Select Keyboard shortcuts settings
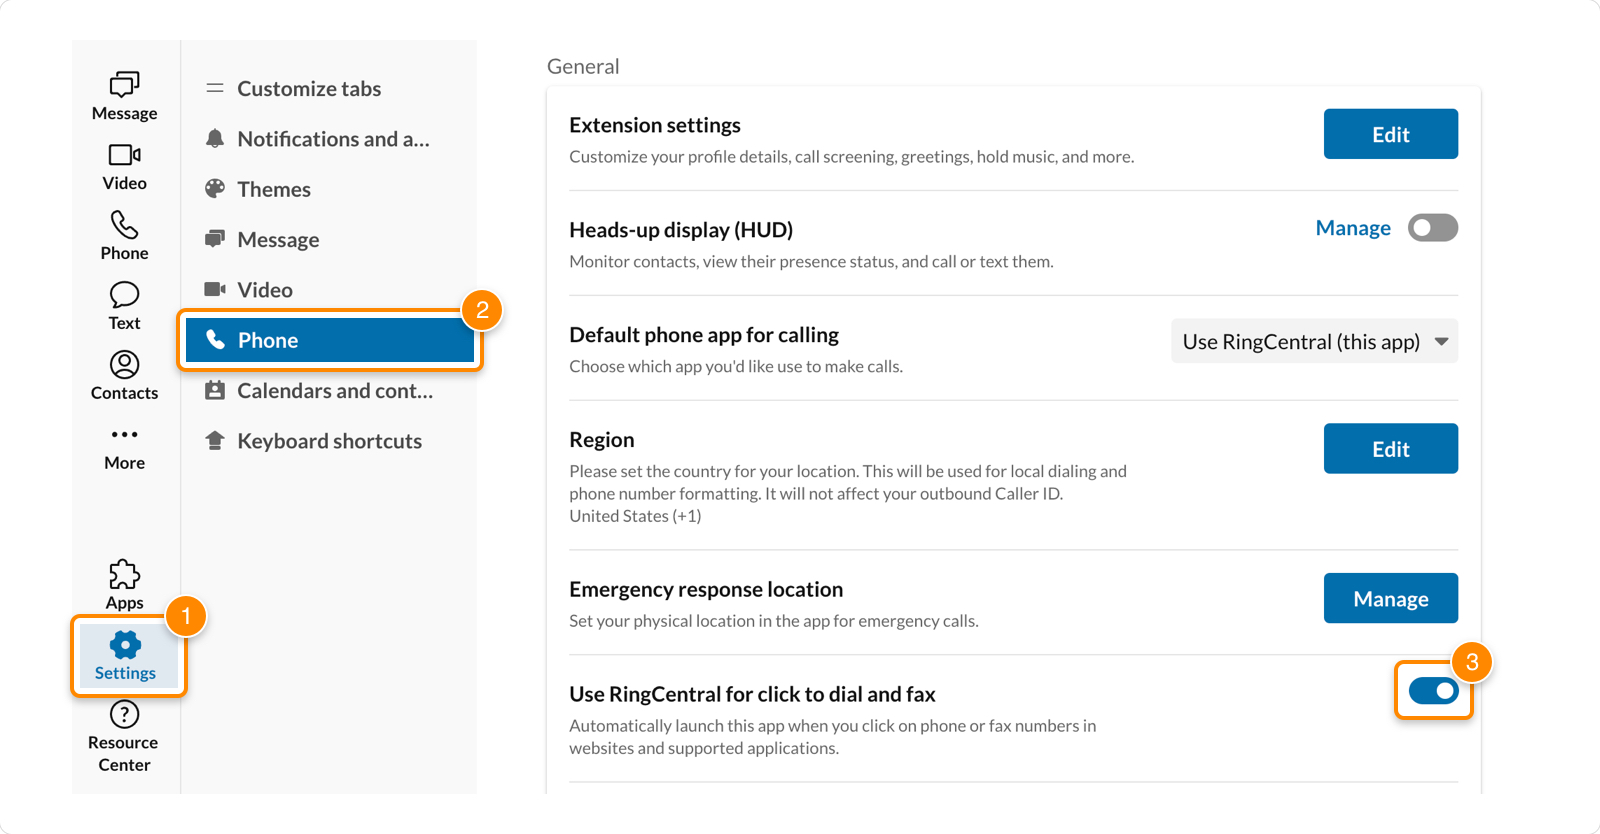The image size is (1600, 834). 329,440
